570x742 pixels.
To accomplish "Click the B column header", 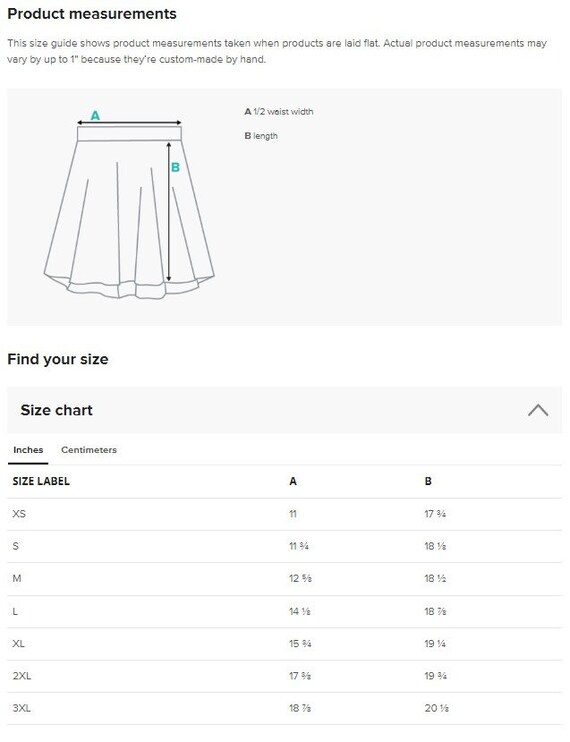I will [428, 481].
